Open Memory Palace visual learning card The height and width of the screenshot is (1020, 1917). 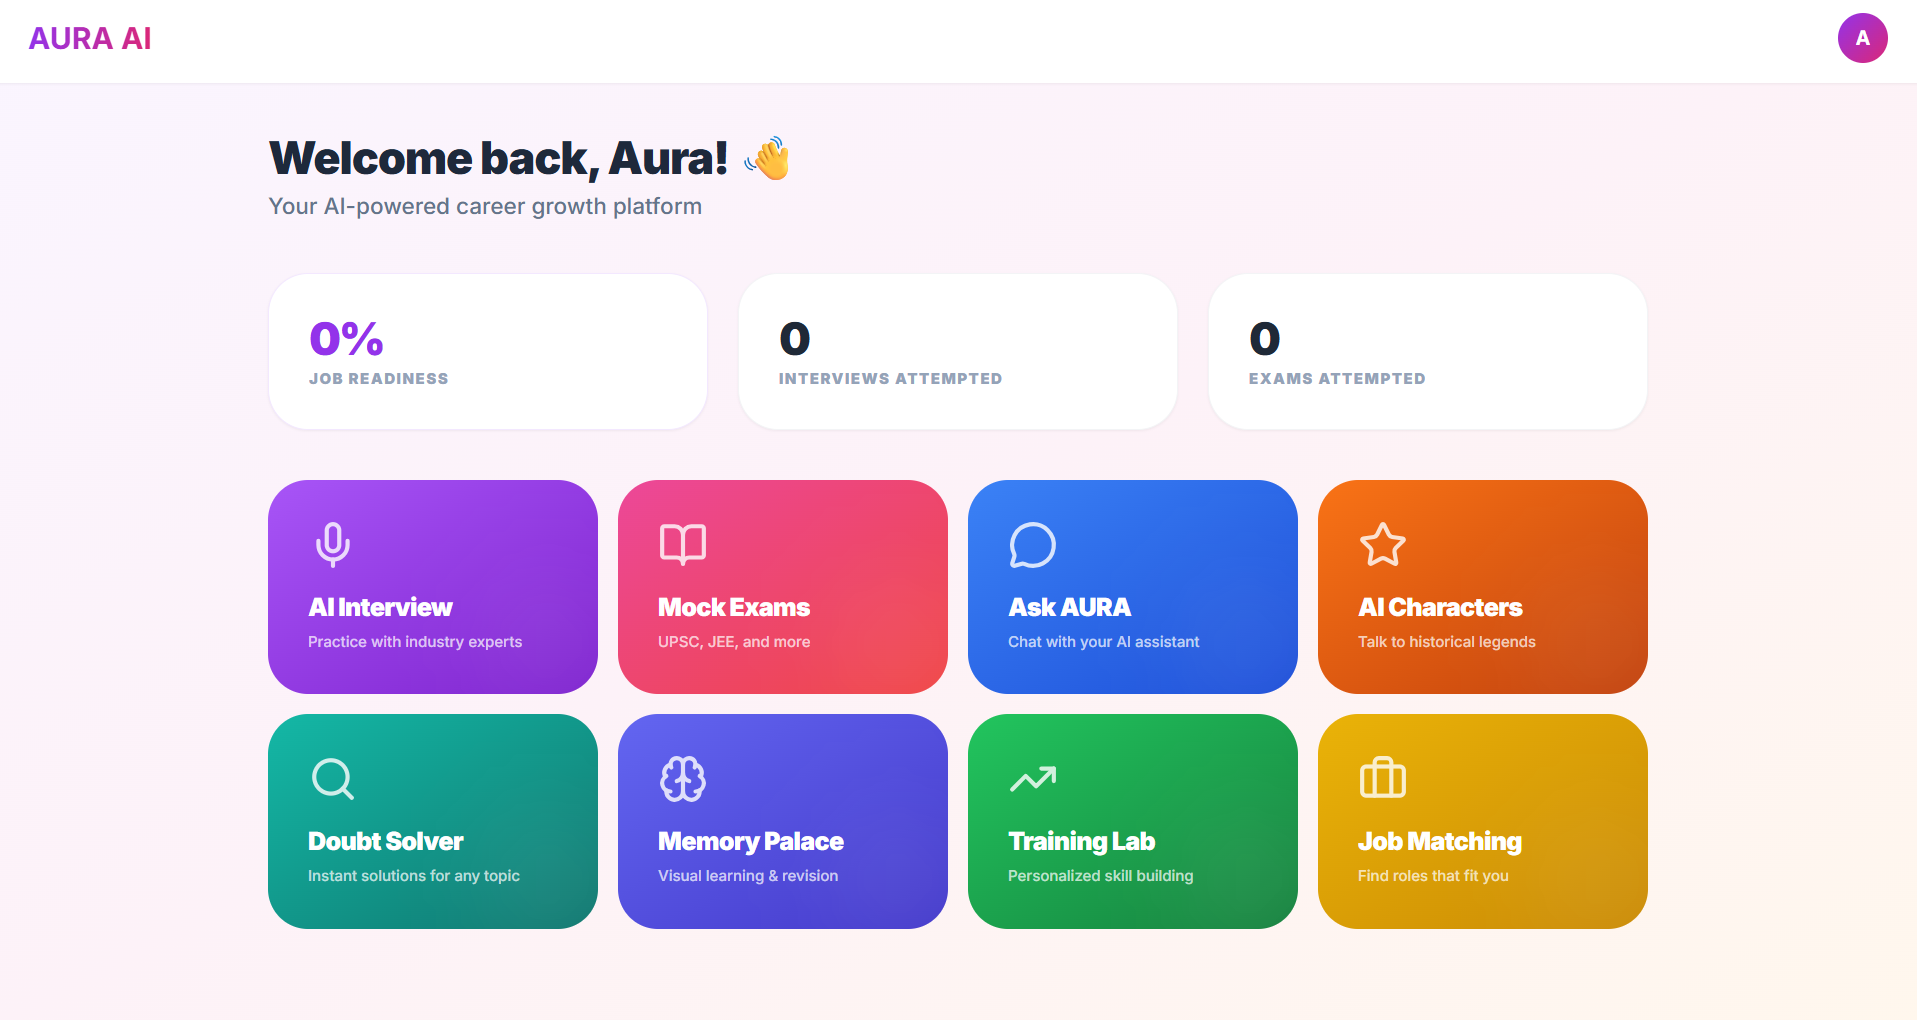click(x=782, y=821)
